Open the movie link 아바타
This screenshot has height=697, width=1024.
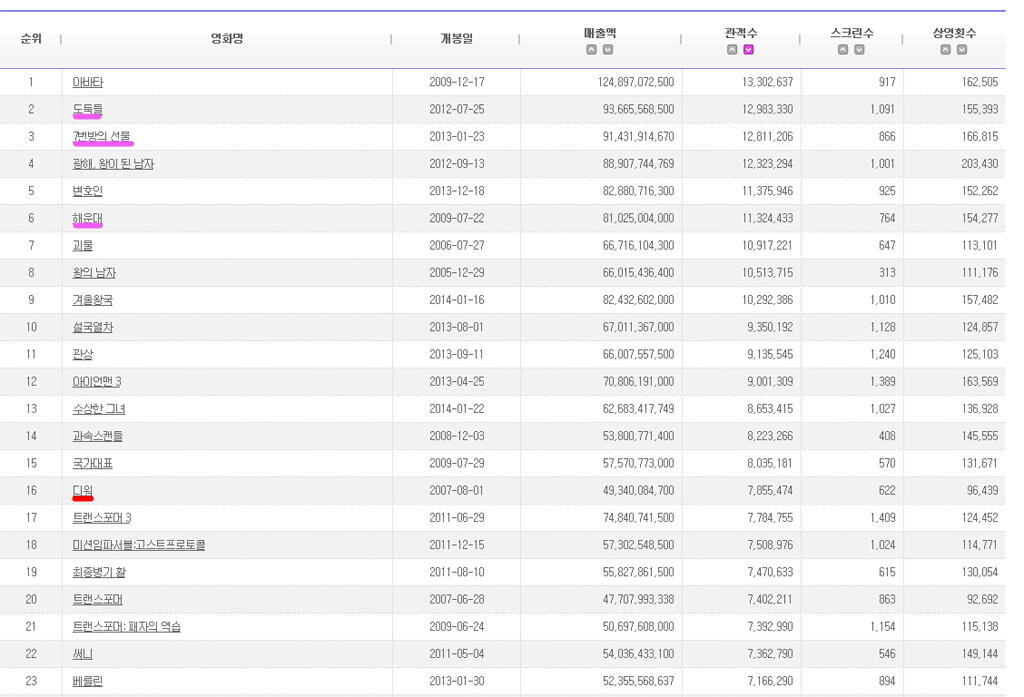point(88,82)
